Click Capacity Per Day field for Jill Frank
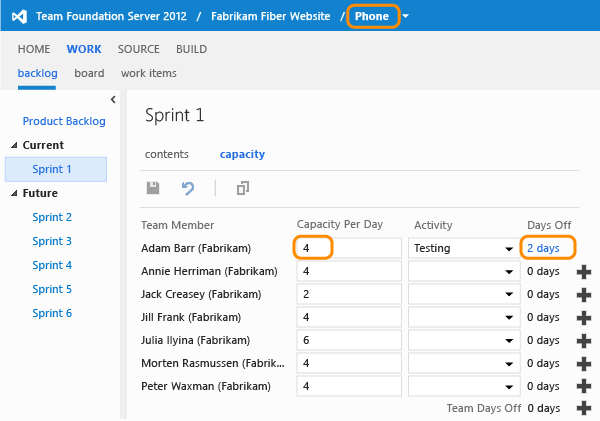 [348, 317]
